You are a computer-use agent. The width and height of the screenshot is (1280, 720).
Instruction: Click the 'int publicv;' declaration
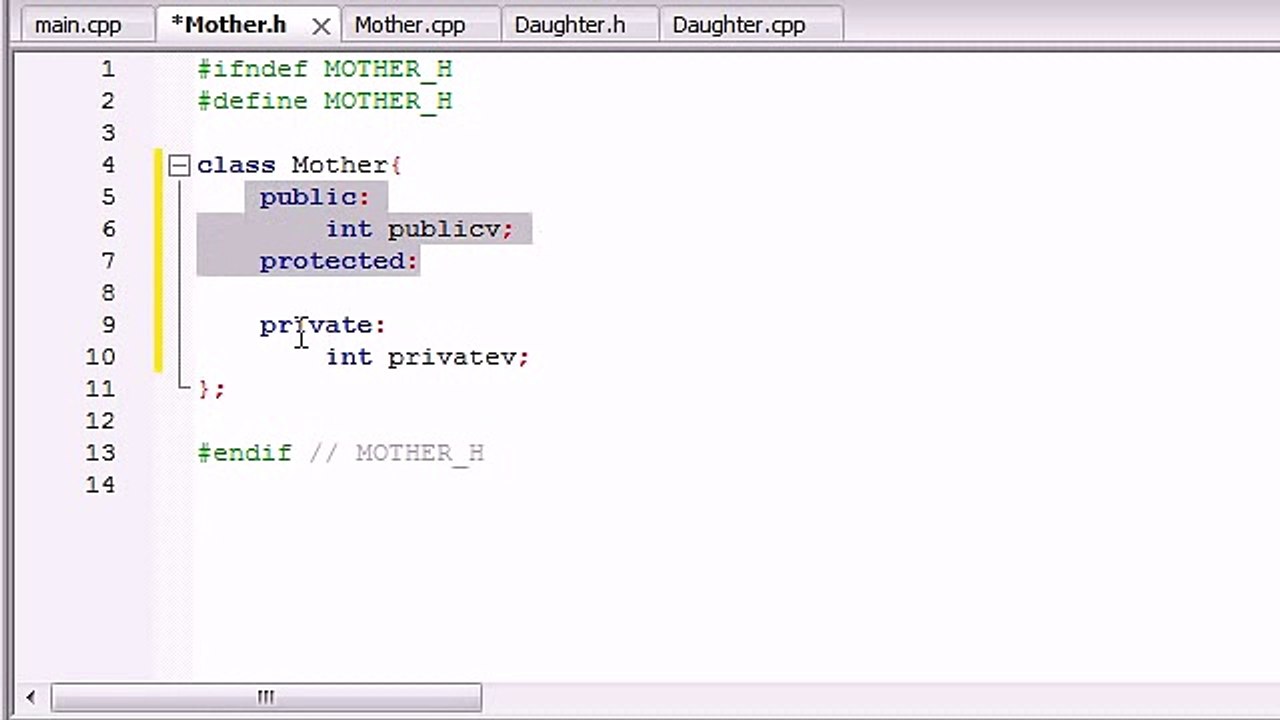[419, 229]
